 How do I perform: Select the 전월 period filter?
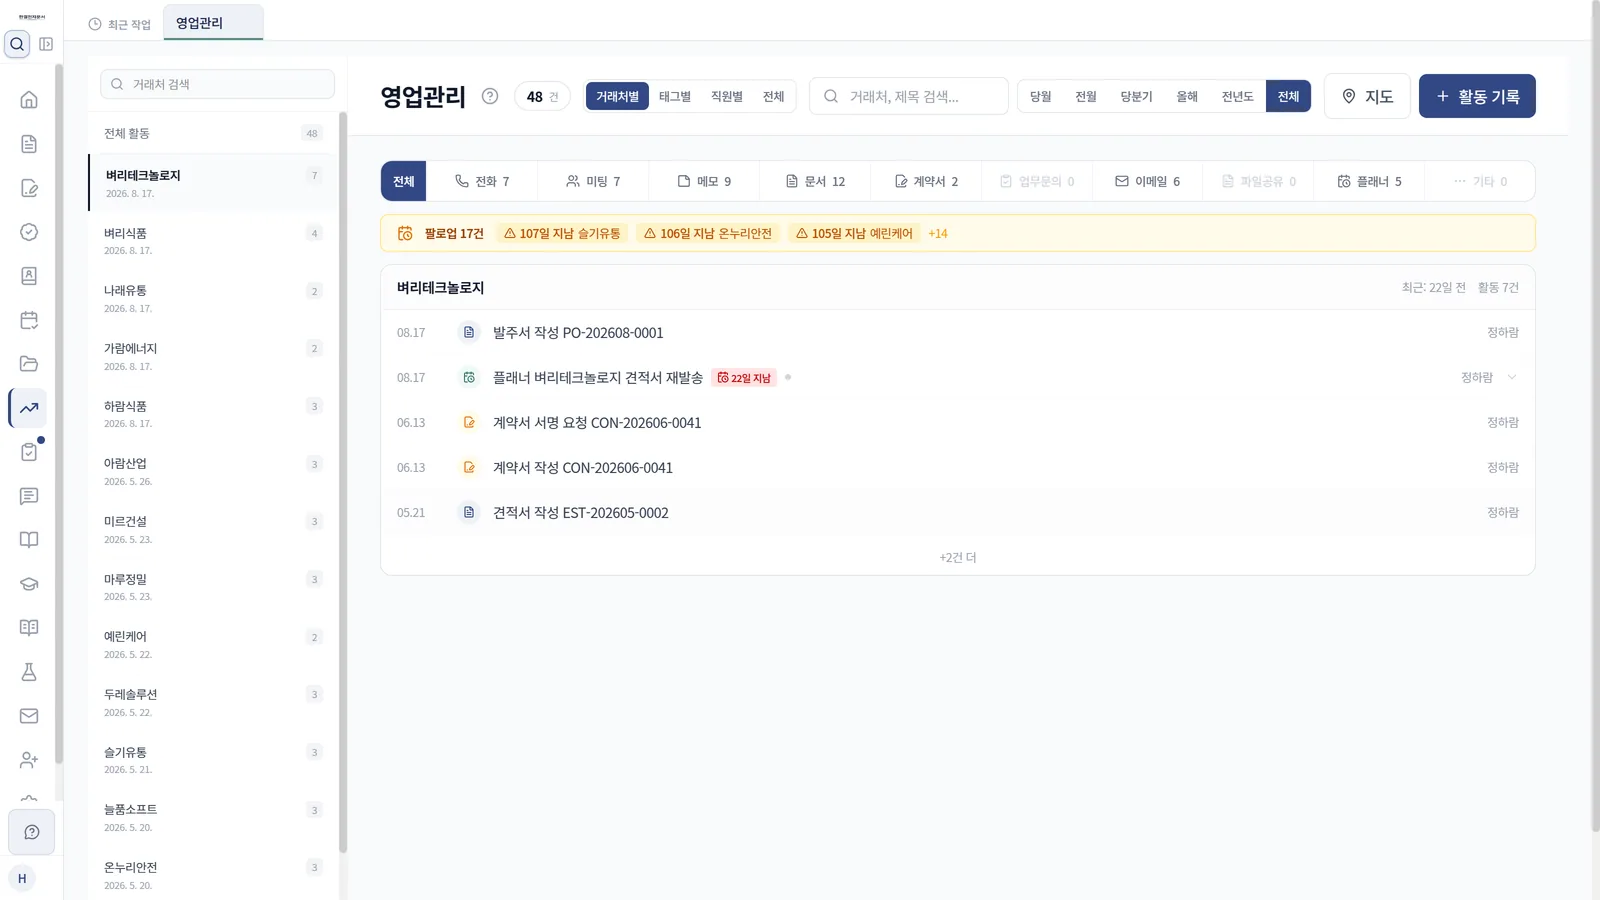pyautogui.click(x=1086, y=96)
